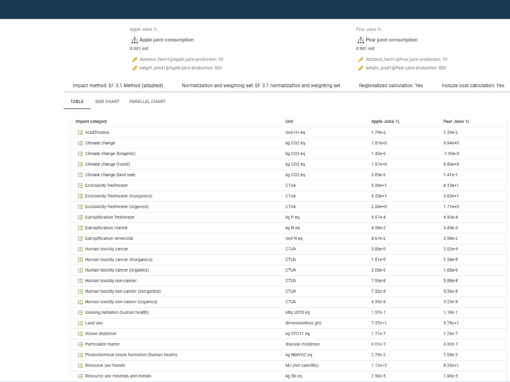Click the Regionalized calculation: Yes text

(391, 86)
